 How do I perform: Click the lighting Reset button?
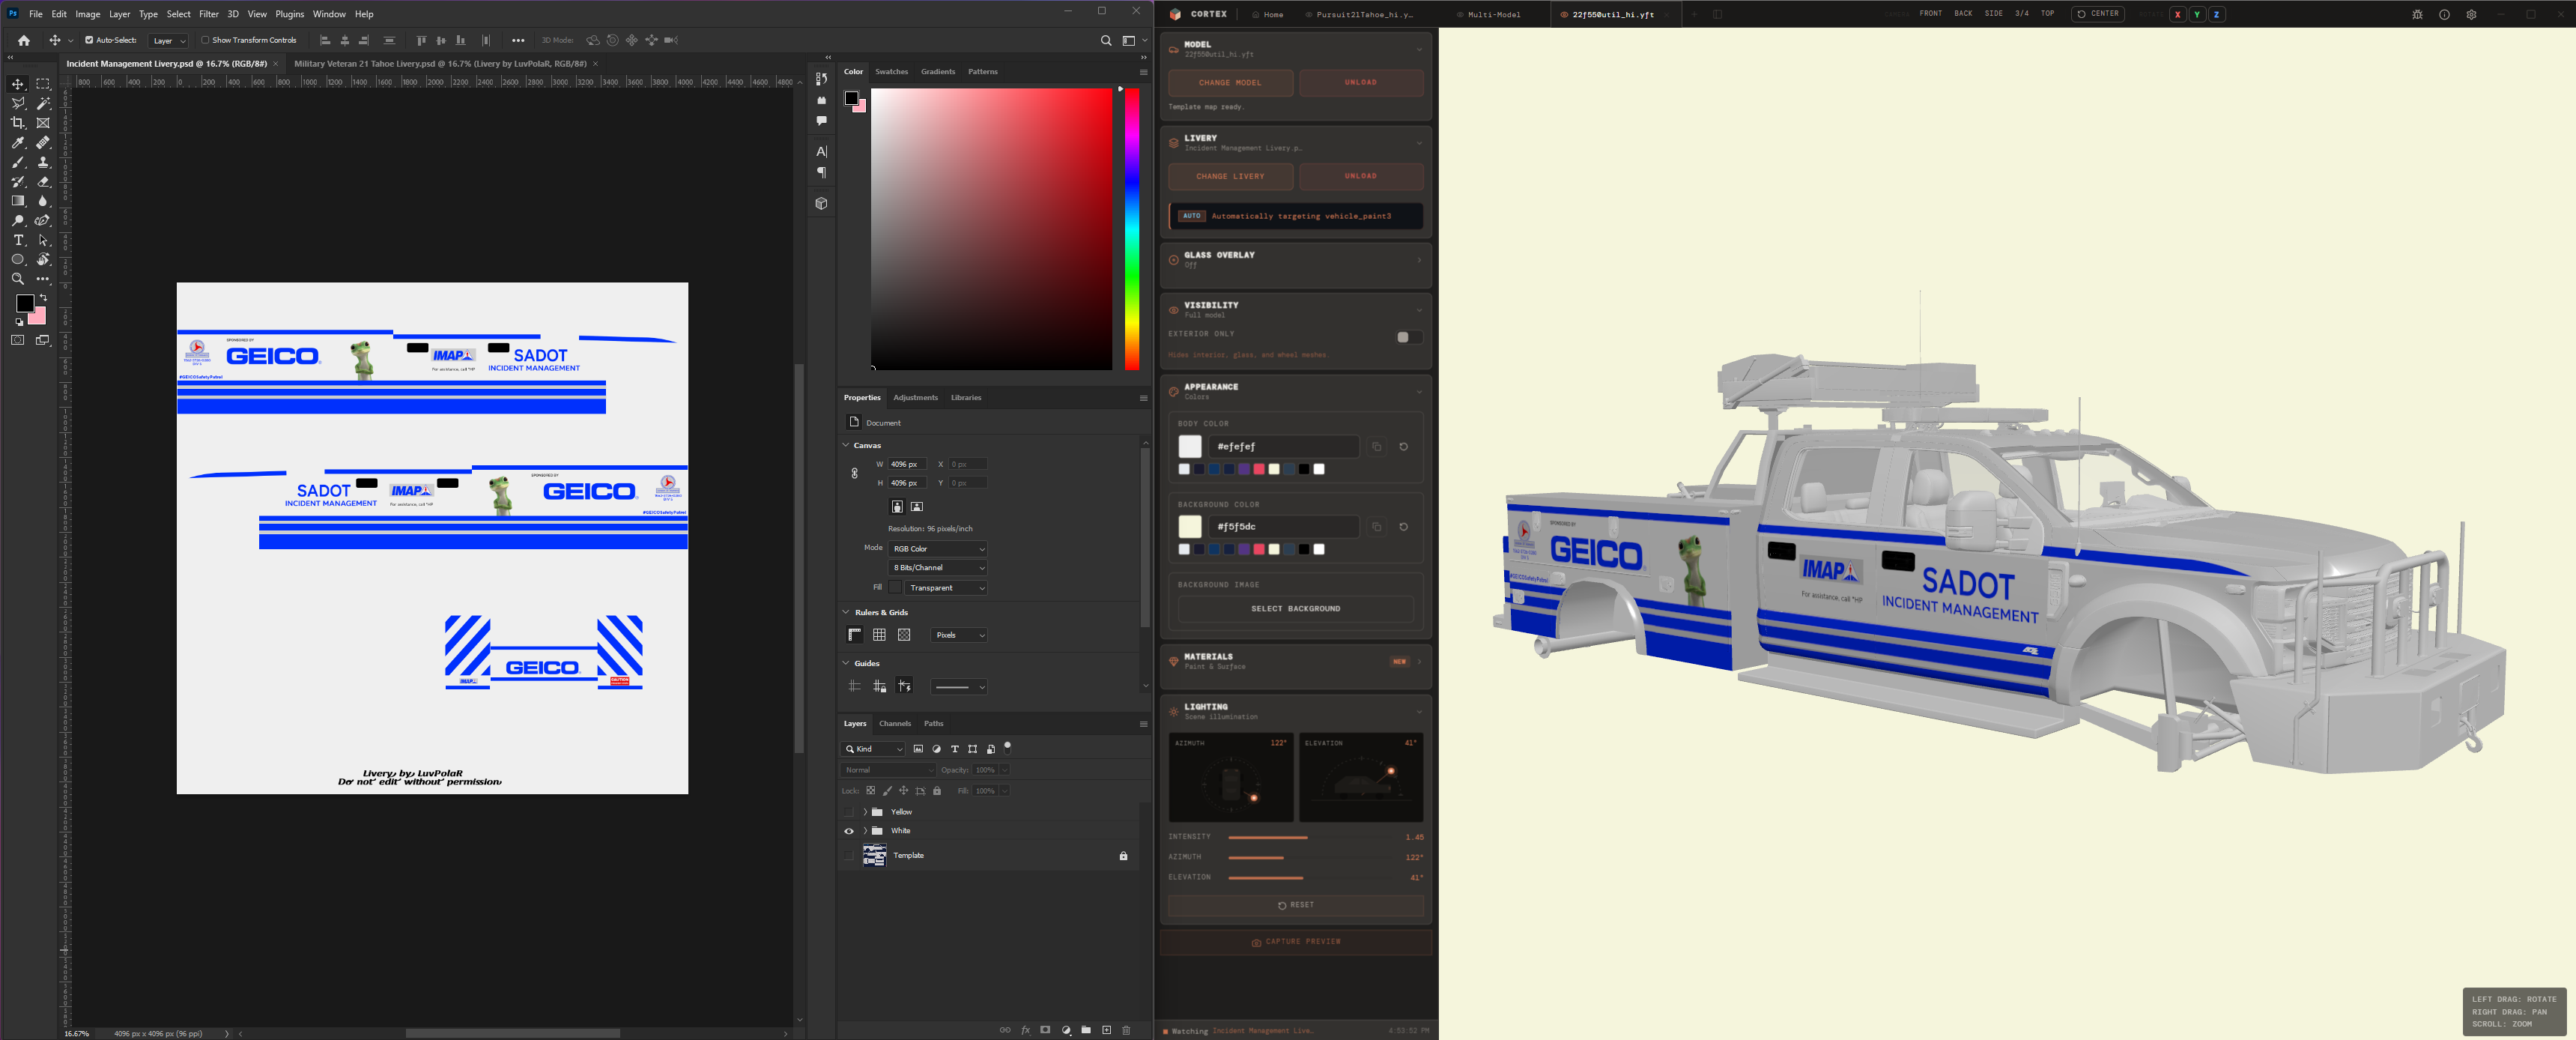[1295, 905]
